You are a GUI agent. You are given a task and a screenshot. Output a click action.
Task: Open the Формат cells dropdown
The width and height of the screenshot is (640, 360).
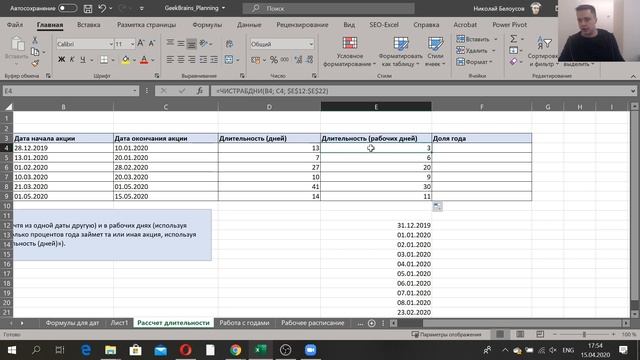click(475, 62)
